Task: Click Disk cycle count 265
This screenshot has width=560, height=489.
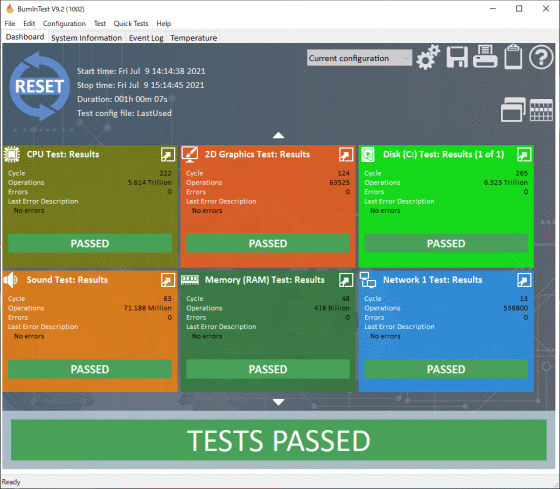Action: click(521, 173)
